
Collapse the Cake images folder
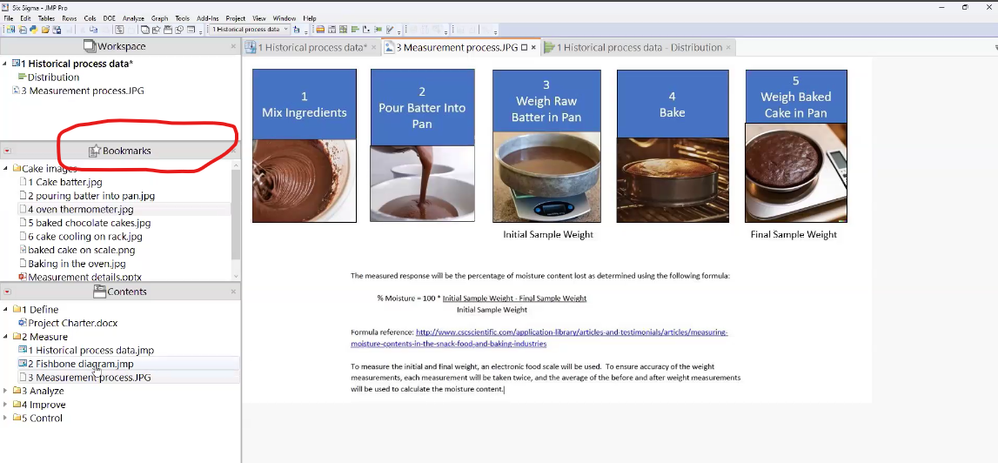click(x=6, y=169)
